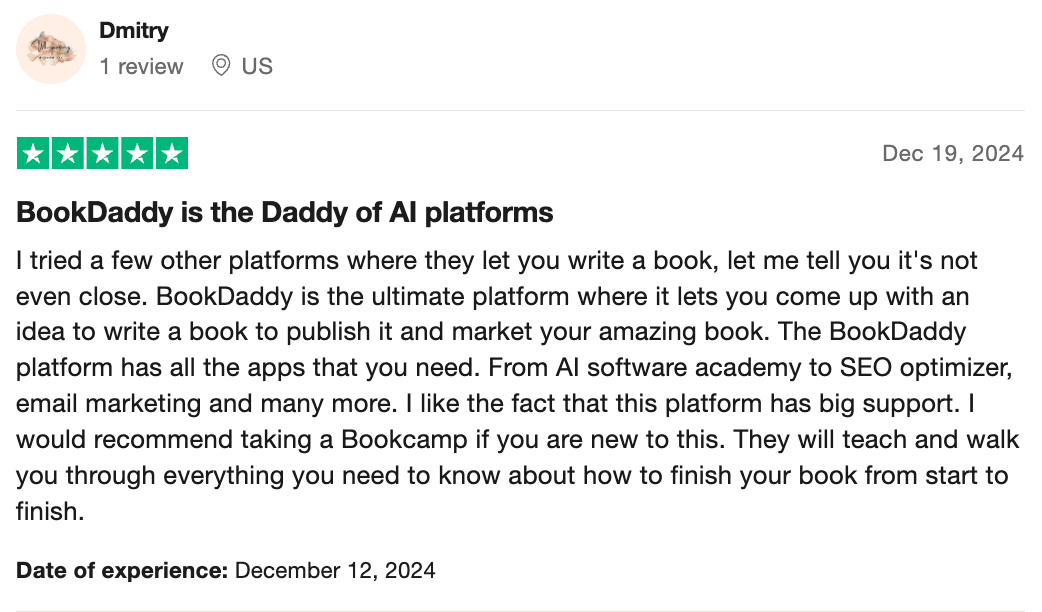Click the "Date of experience:" label
The height and width of the screenshot is (612, 1042).
coord(122,571)
